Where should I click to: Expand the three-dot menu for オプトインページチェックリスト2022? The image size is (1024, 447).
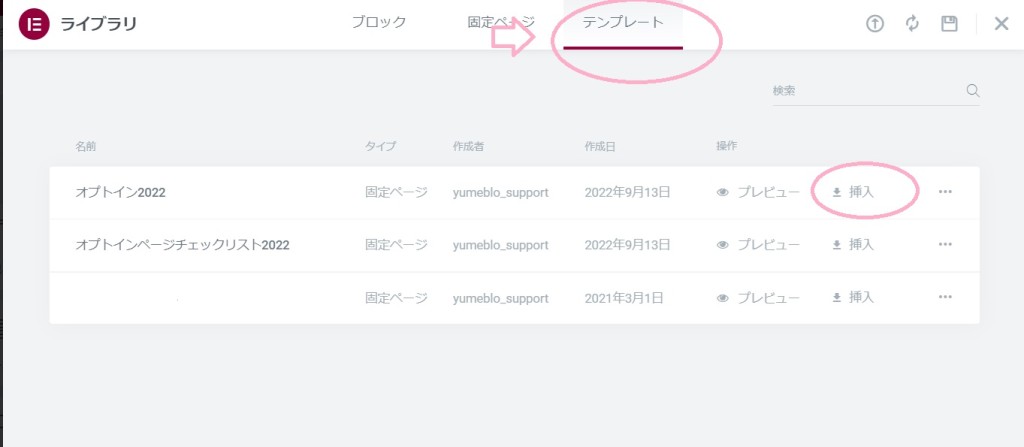point(945,244)
